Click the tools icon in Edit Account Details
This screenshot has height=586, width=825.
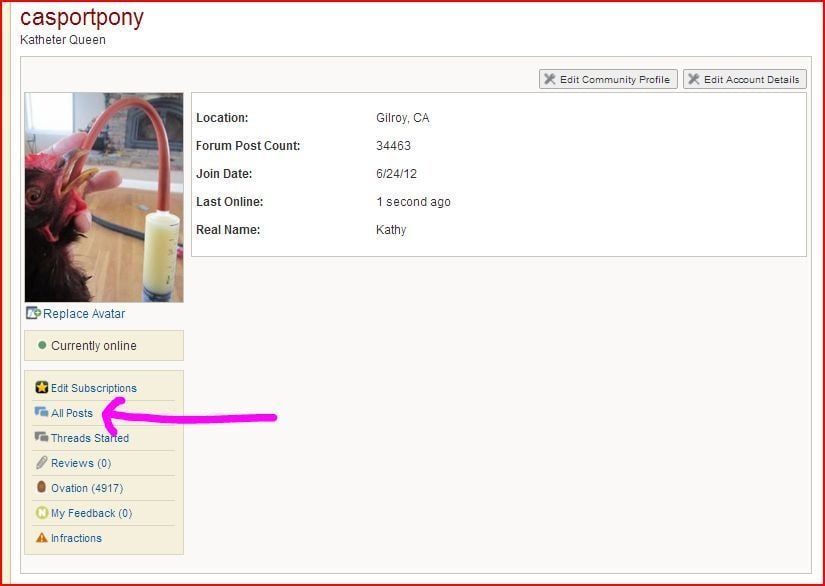[x=694, y=79]
